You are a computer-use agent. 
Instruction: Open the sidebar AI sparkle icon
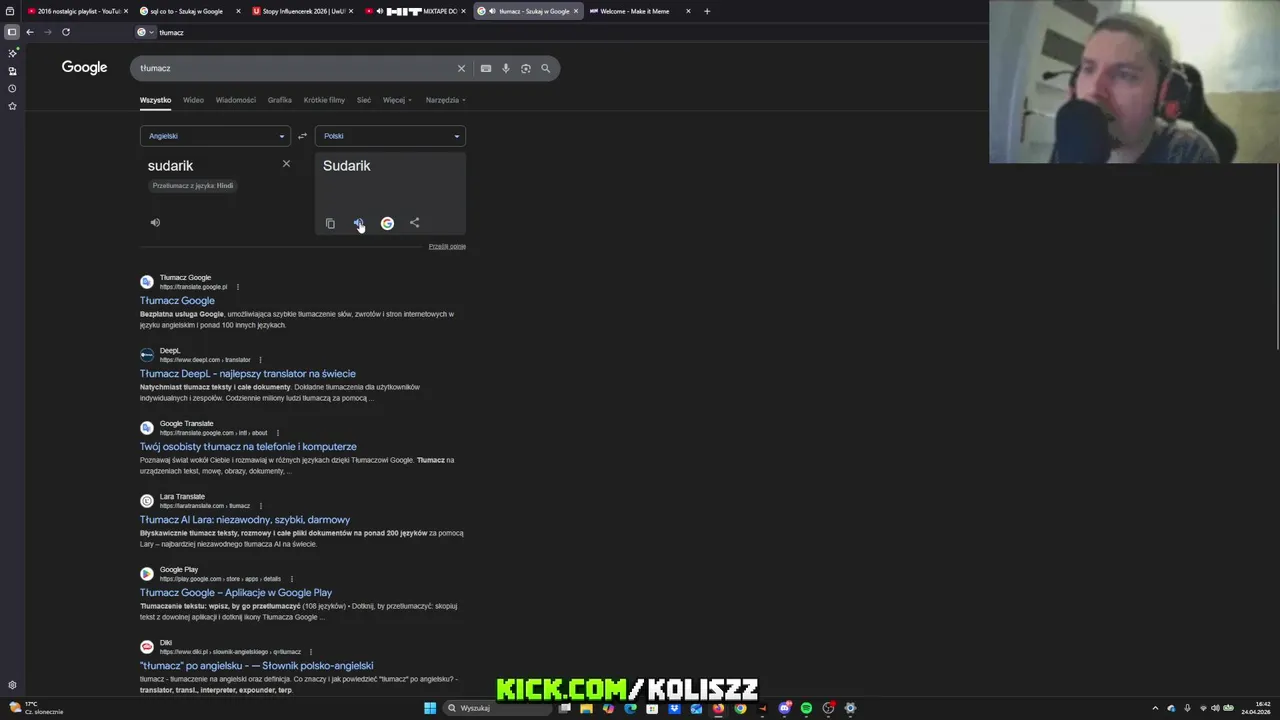pos(12,53)
